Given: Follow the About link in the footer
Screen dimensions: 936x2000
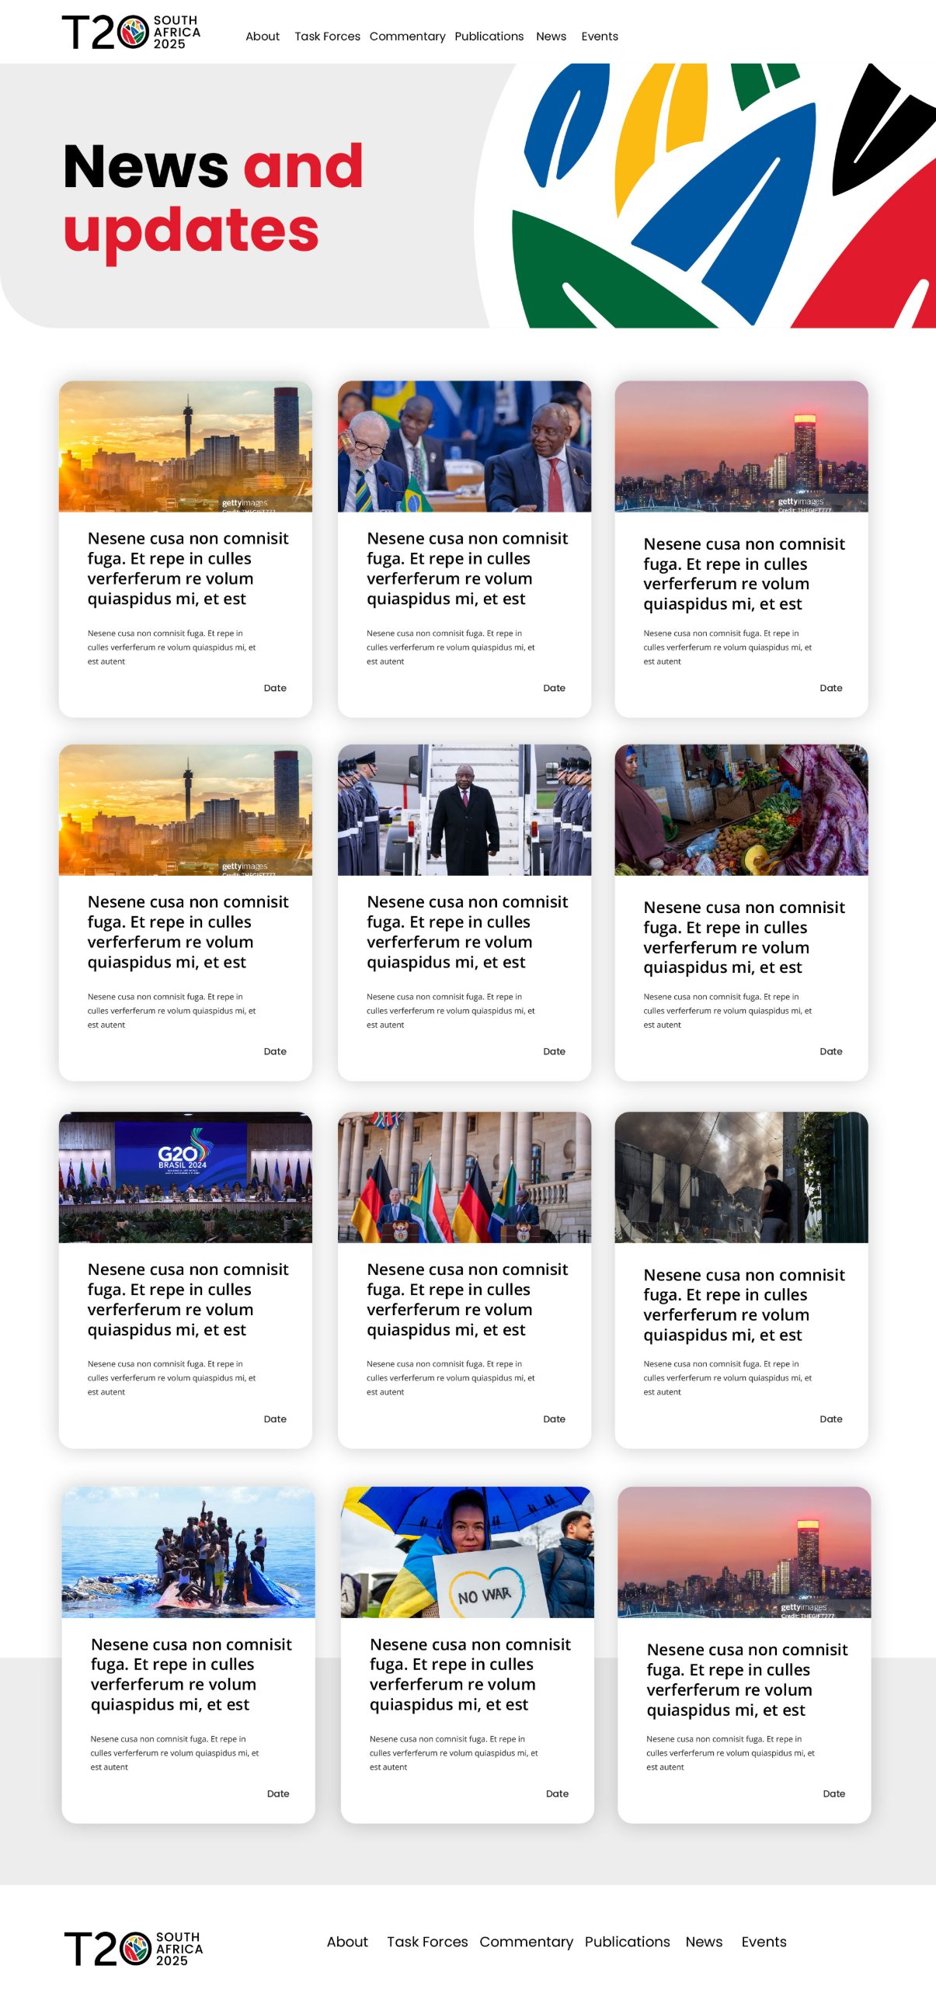Looking at the screenshot, I should click(347, 1942).
